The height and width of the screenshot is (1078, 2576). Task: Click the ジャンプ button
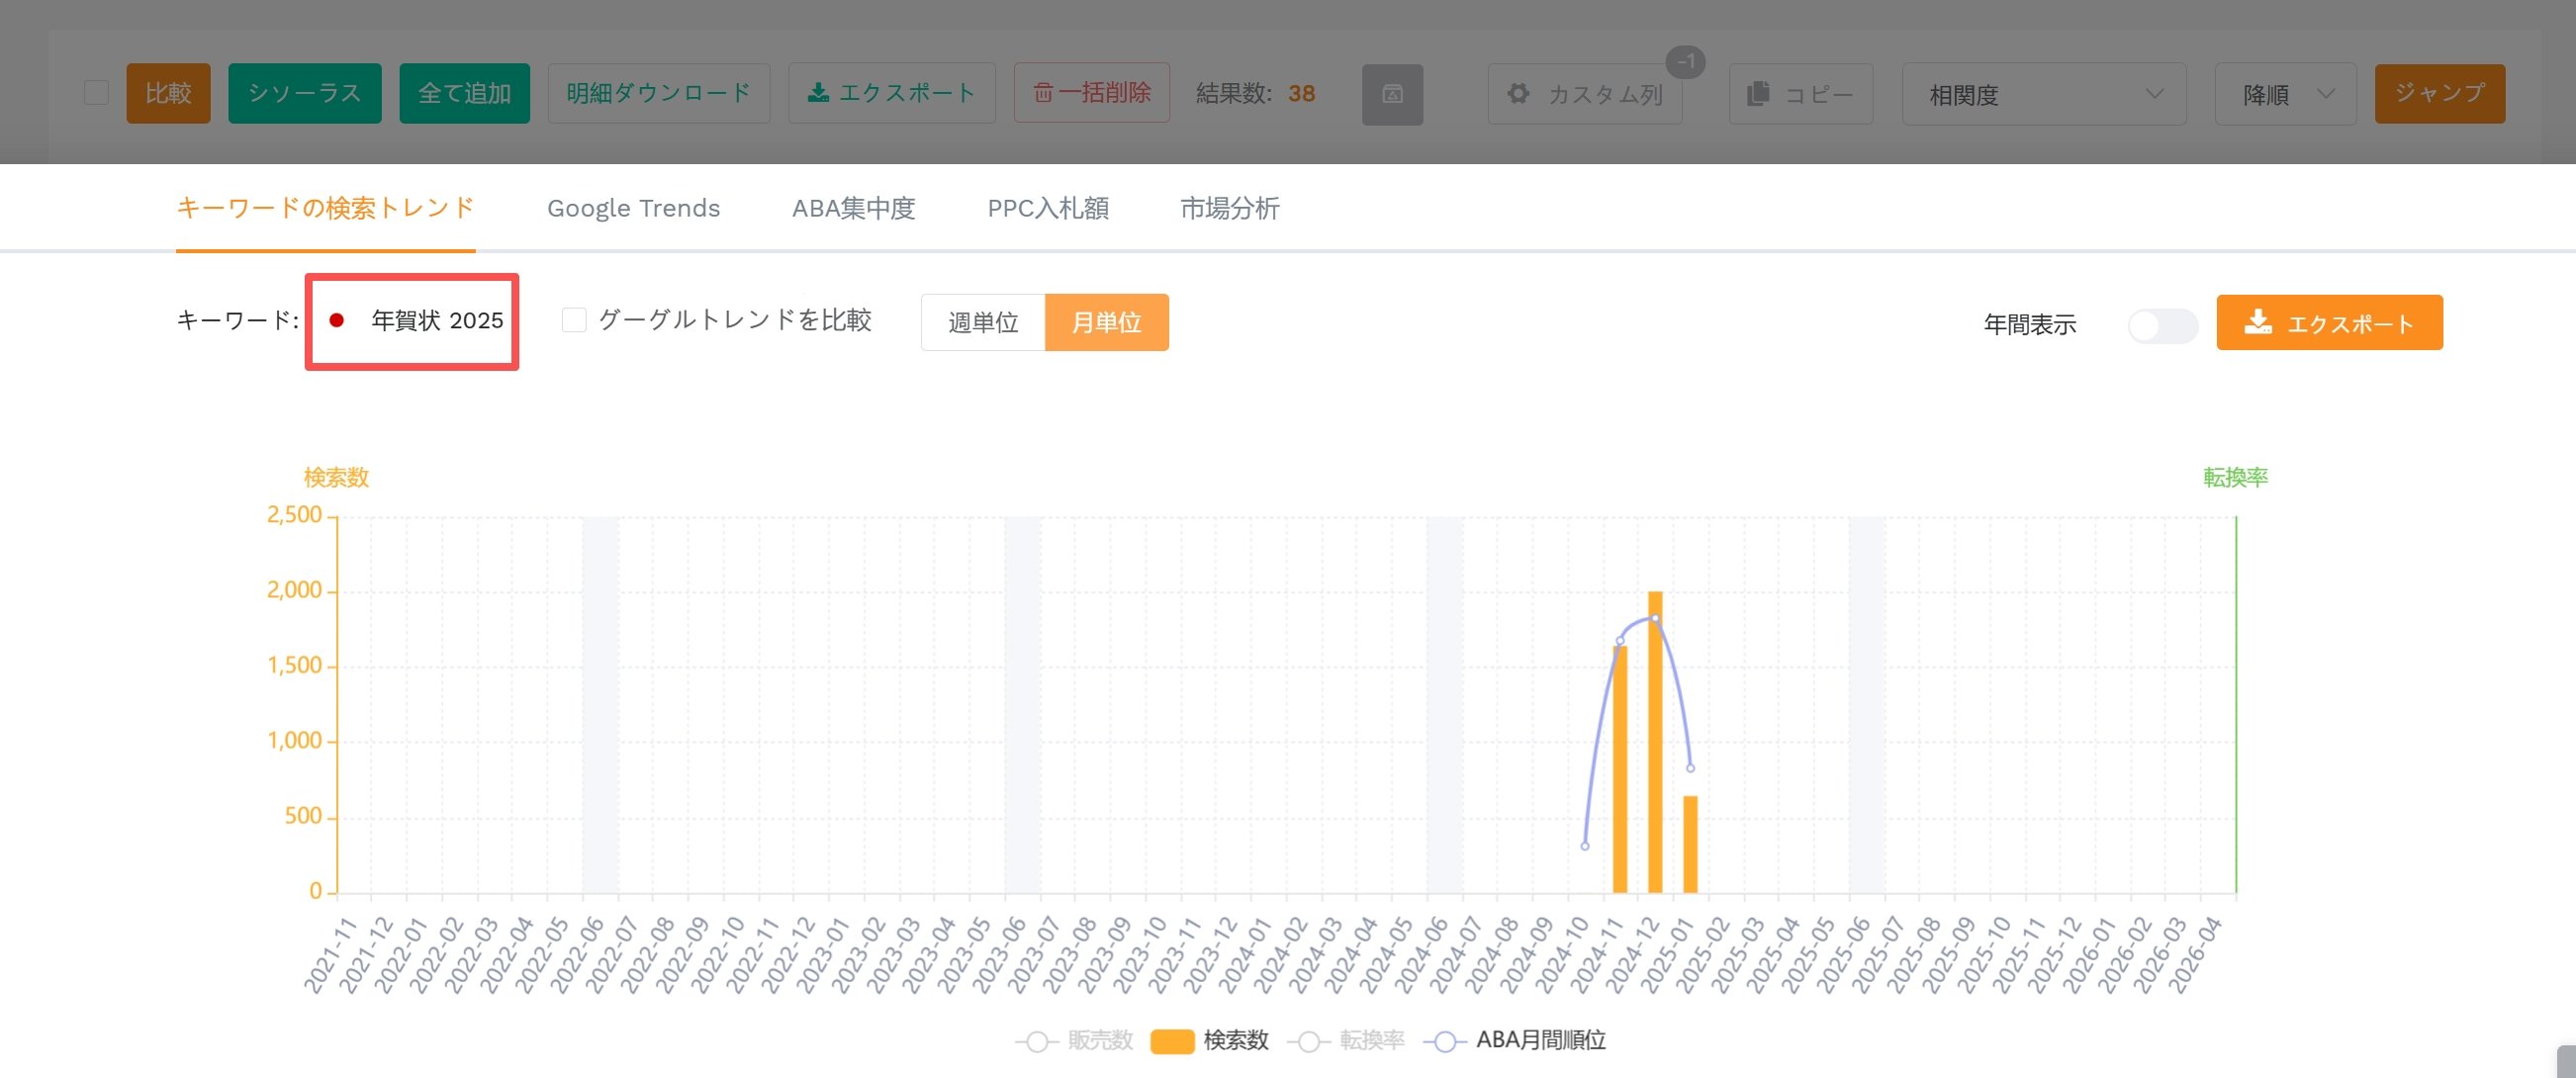coord(2439,93)
